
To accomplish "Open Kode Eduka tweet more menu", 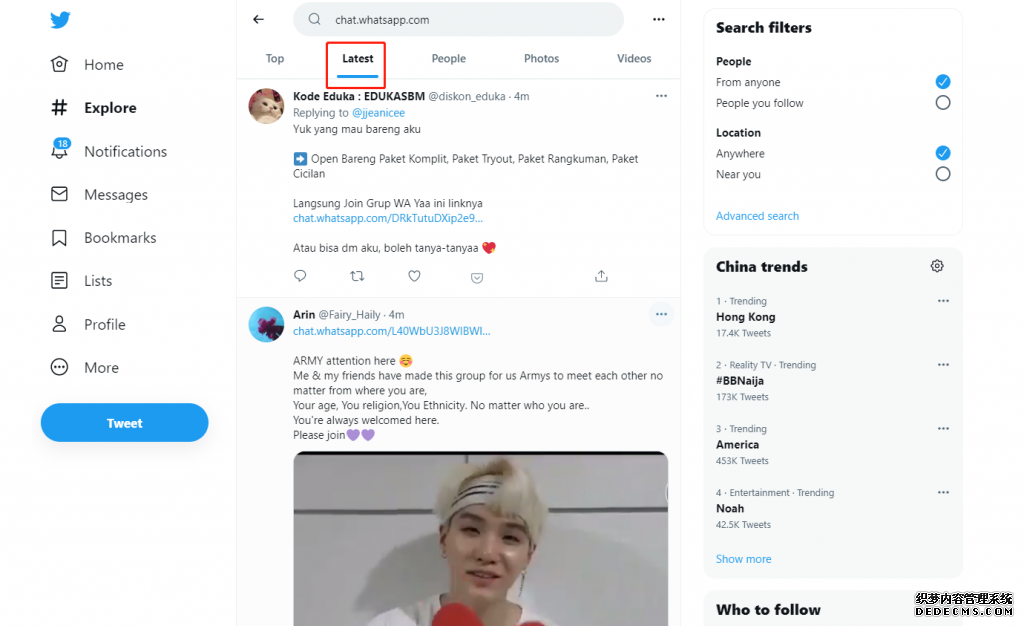I will 662,96.
